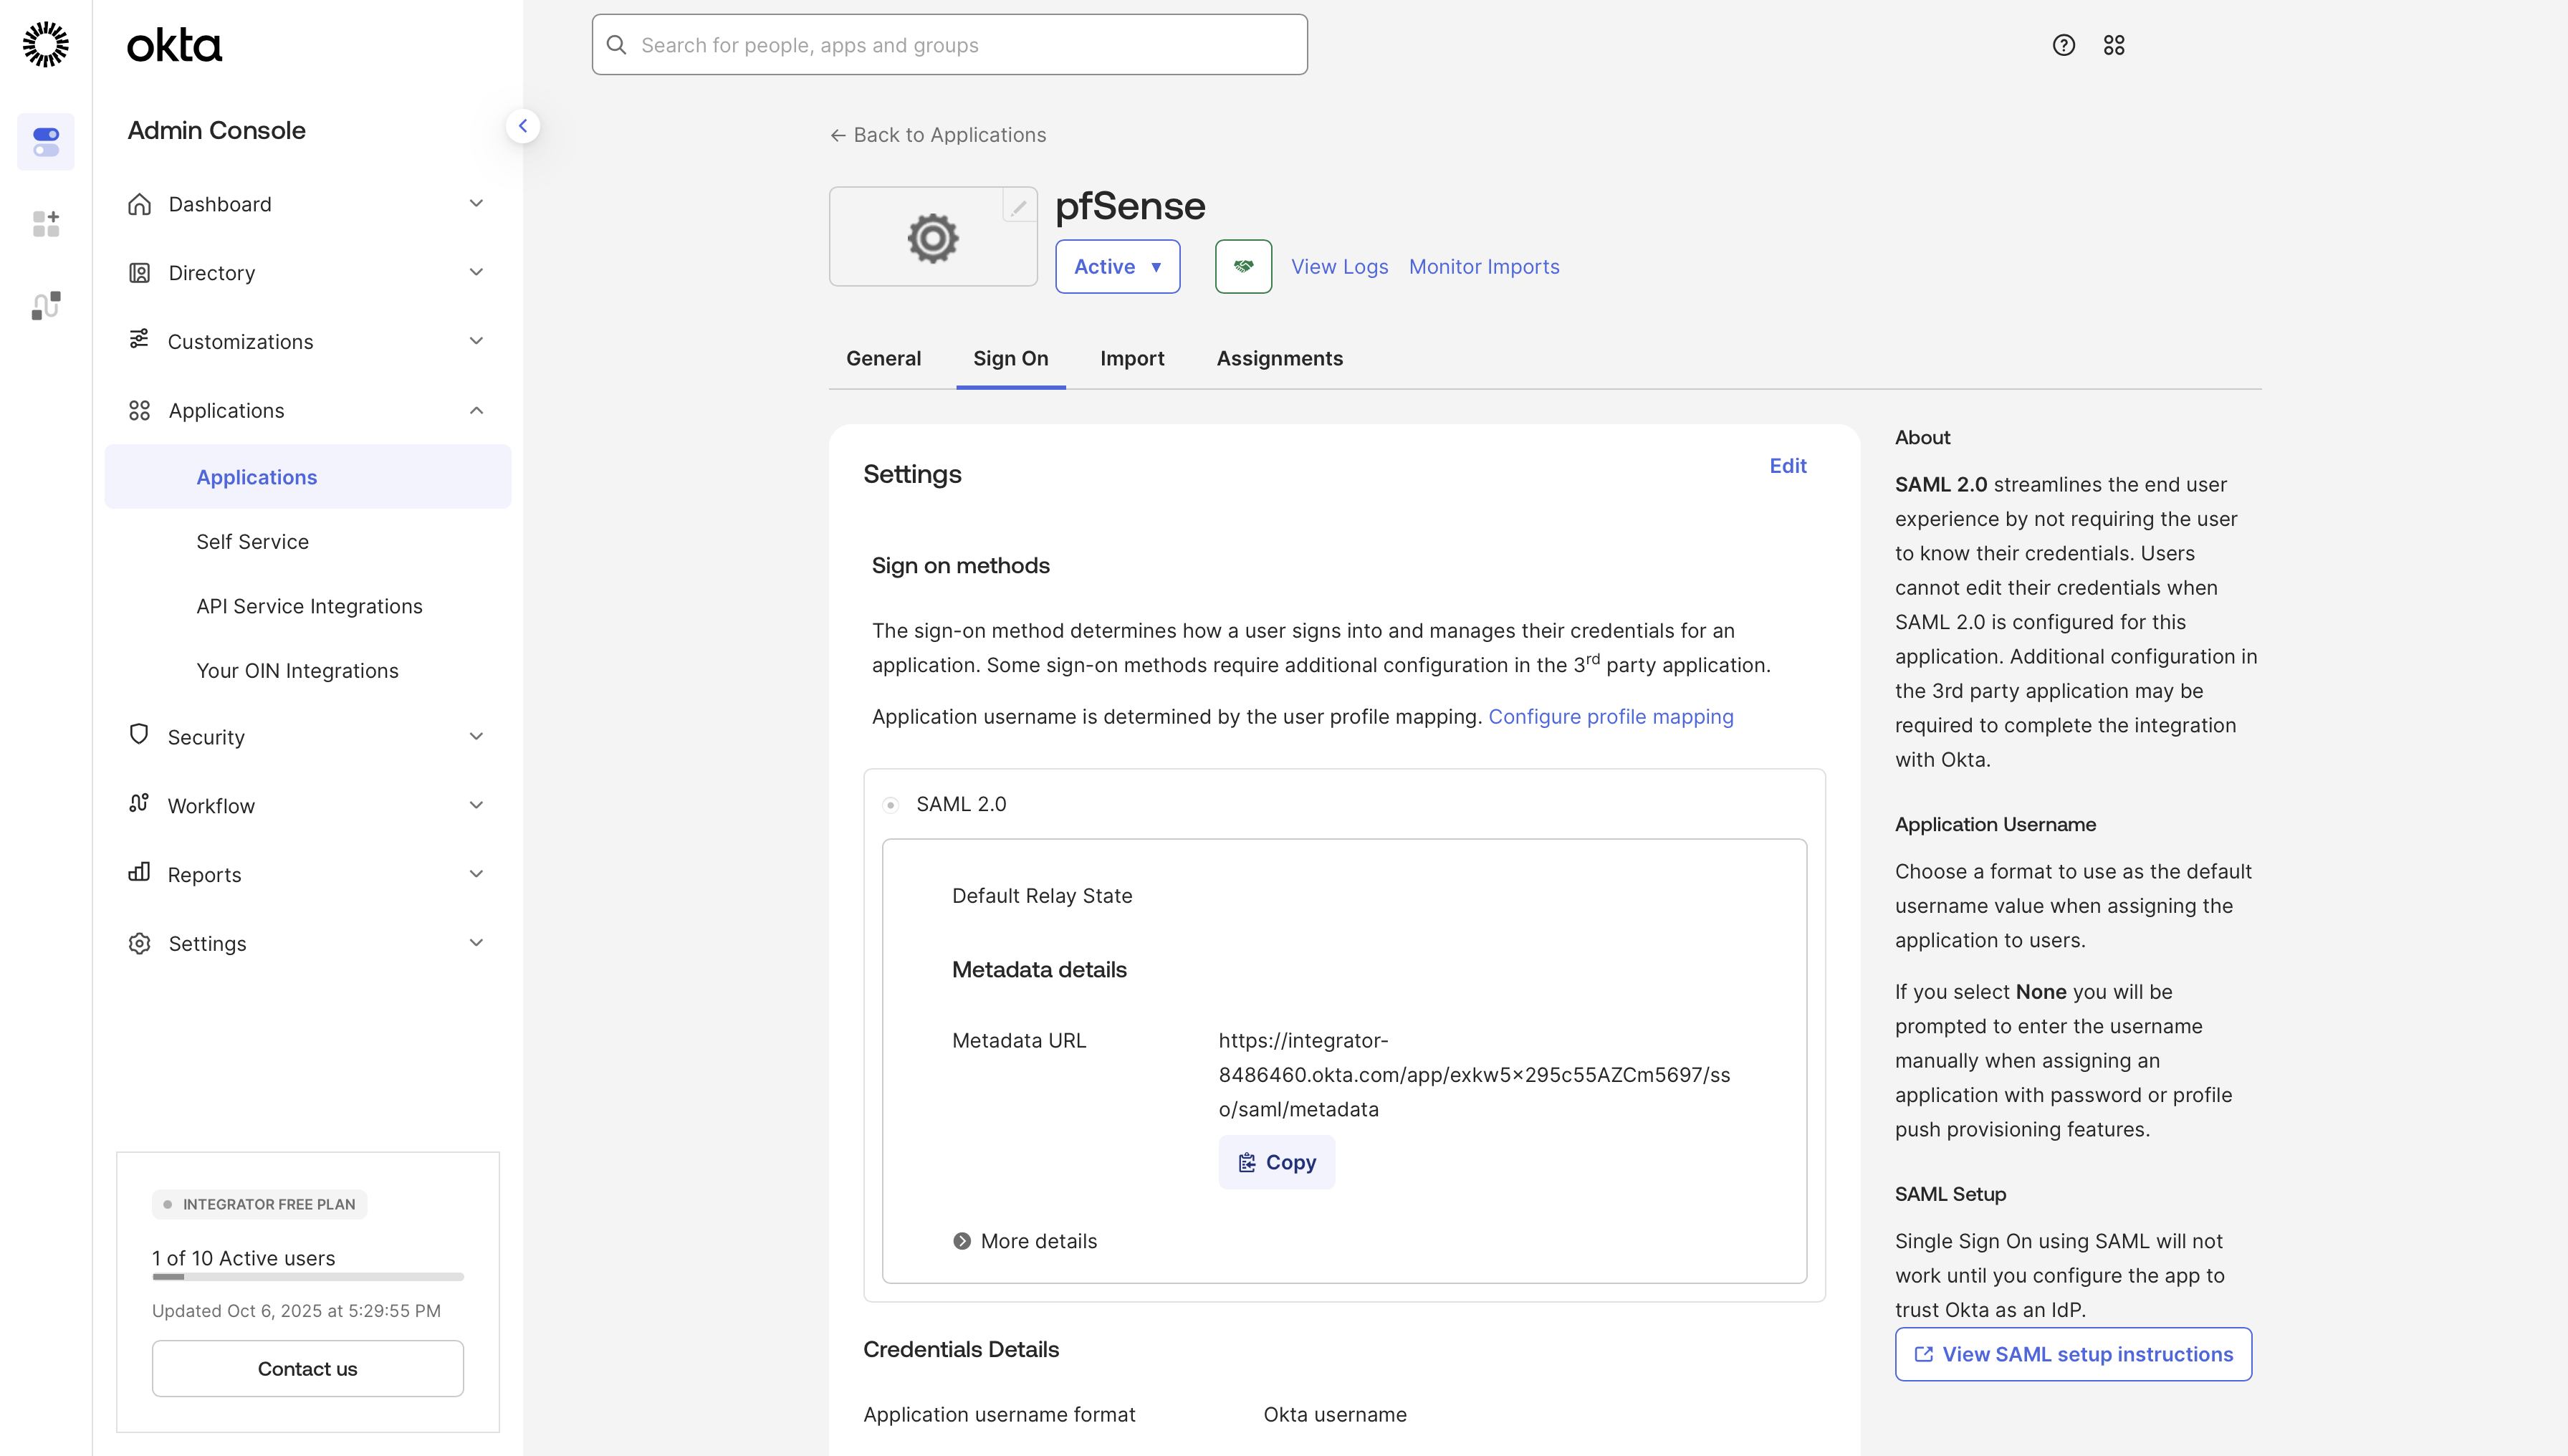Click the Okta spinner logo in top-left corner

tap(45, 44)
